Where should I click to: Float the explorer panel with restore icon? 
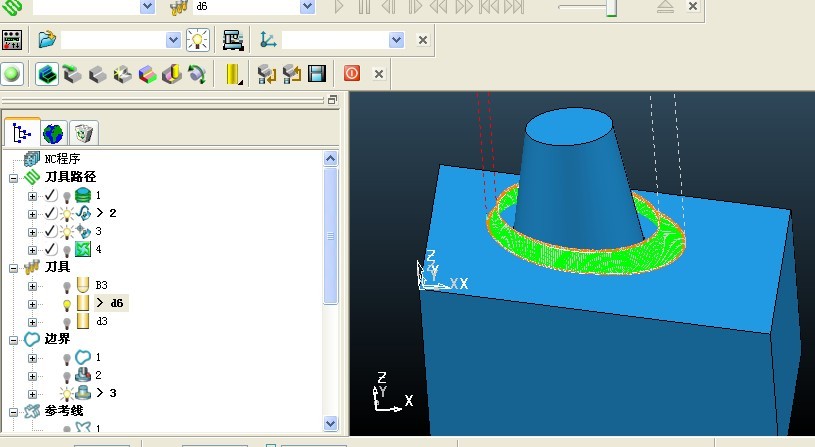(333, 100)
